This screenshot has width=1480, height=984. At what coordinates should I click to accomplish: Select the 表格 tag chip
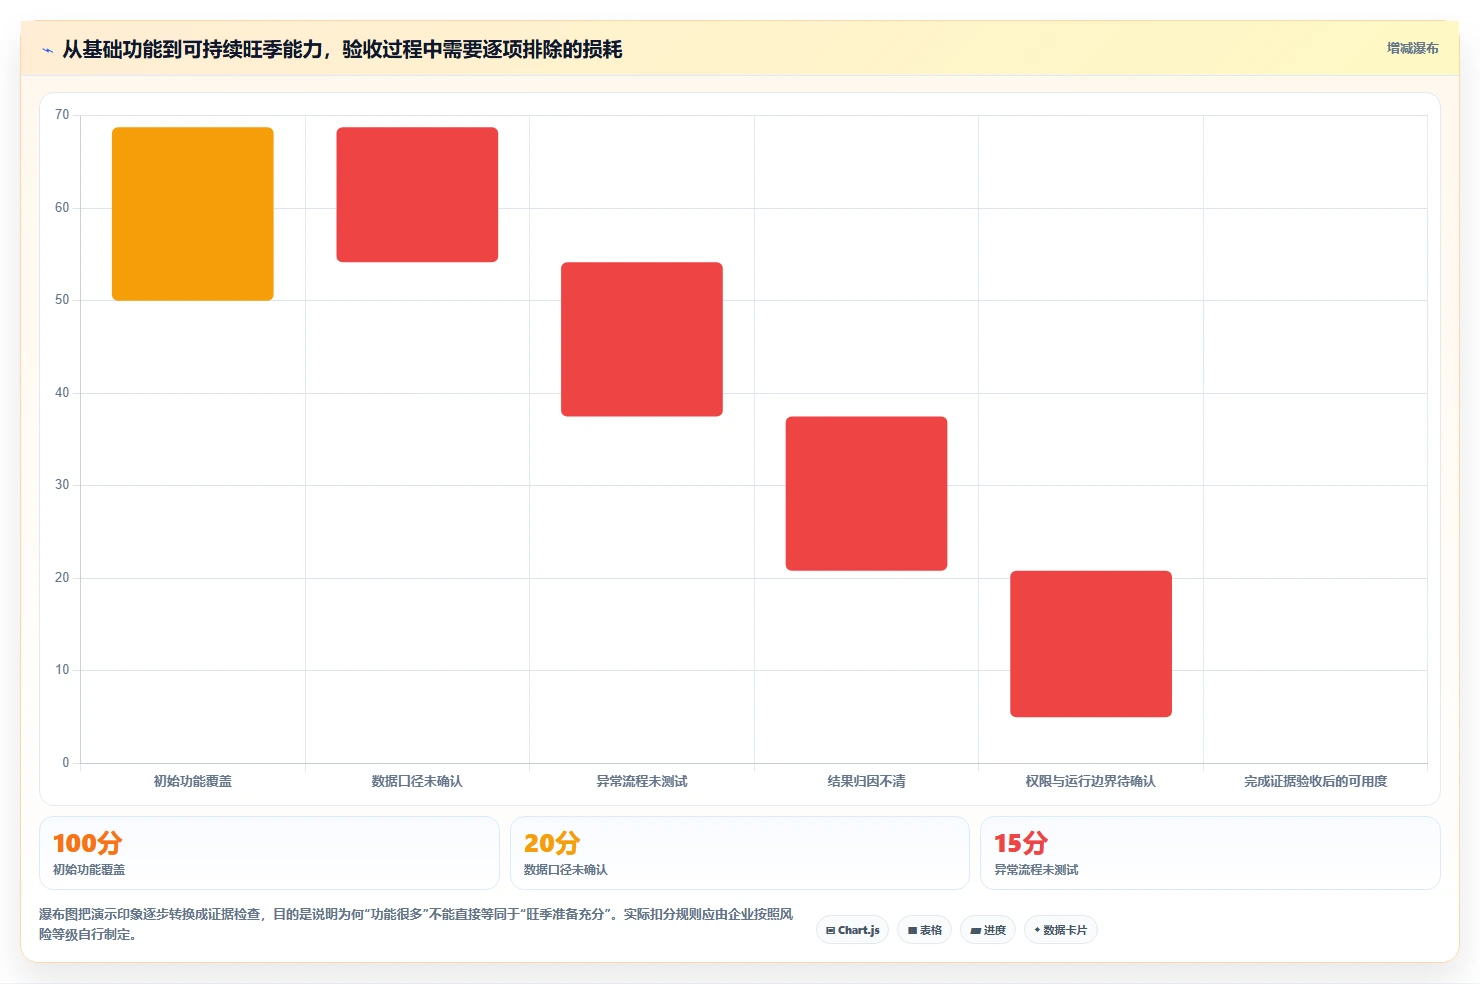pyautogui.click(x=925, y=930)
